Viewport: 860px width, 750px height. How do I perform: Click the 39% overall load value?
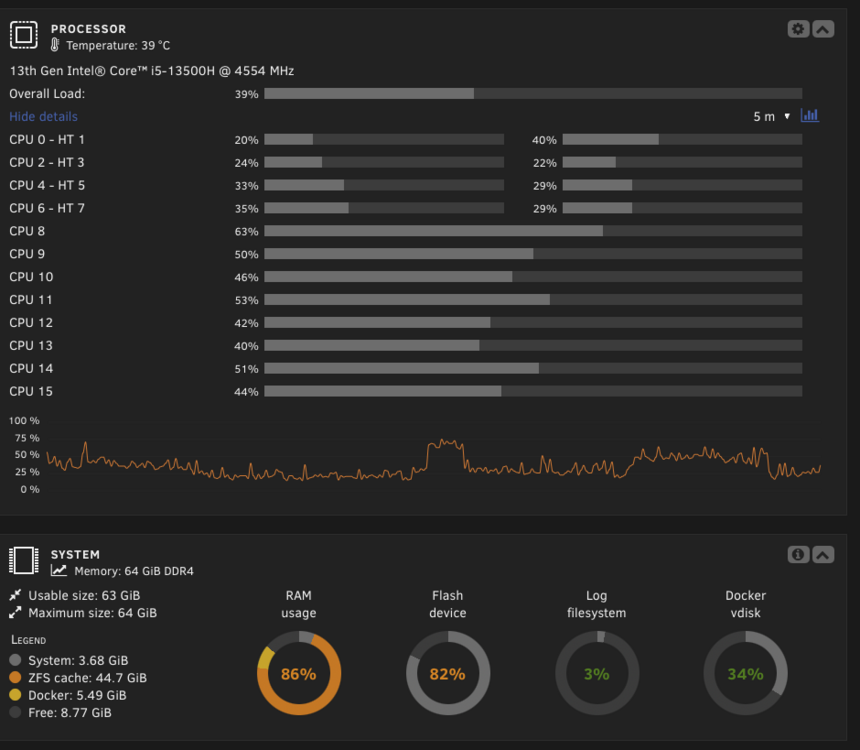246,94
